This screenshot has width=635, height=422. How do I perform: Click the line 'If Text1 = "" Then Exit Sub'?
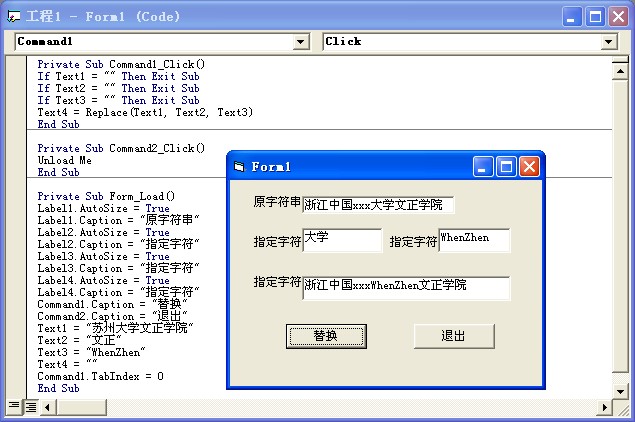click(x=118, y=76)
